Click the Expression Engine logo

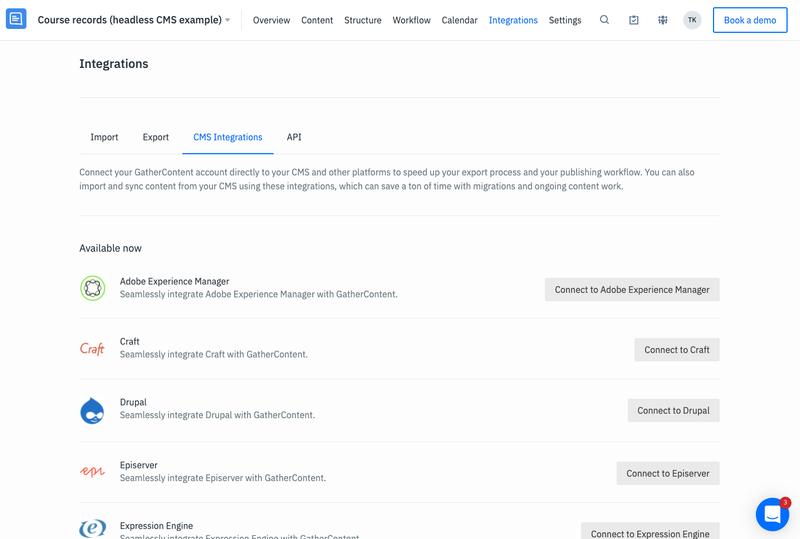coord(92,528)
